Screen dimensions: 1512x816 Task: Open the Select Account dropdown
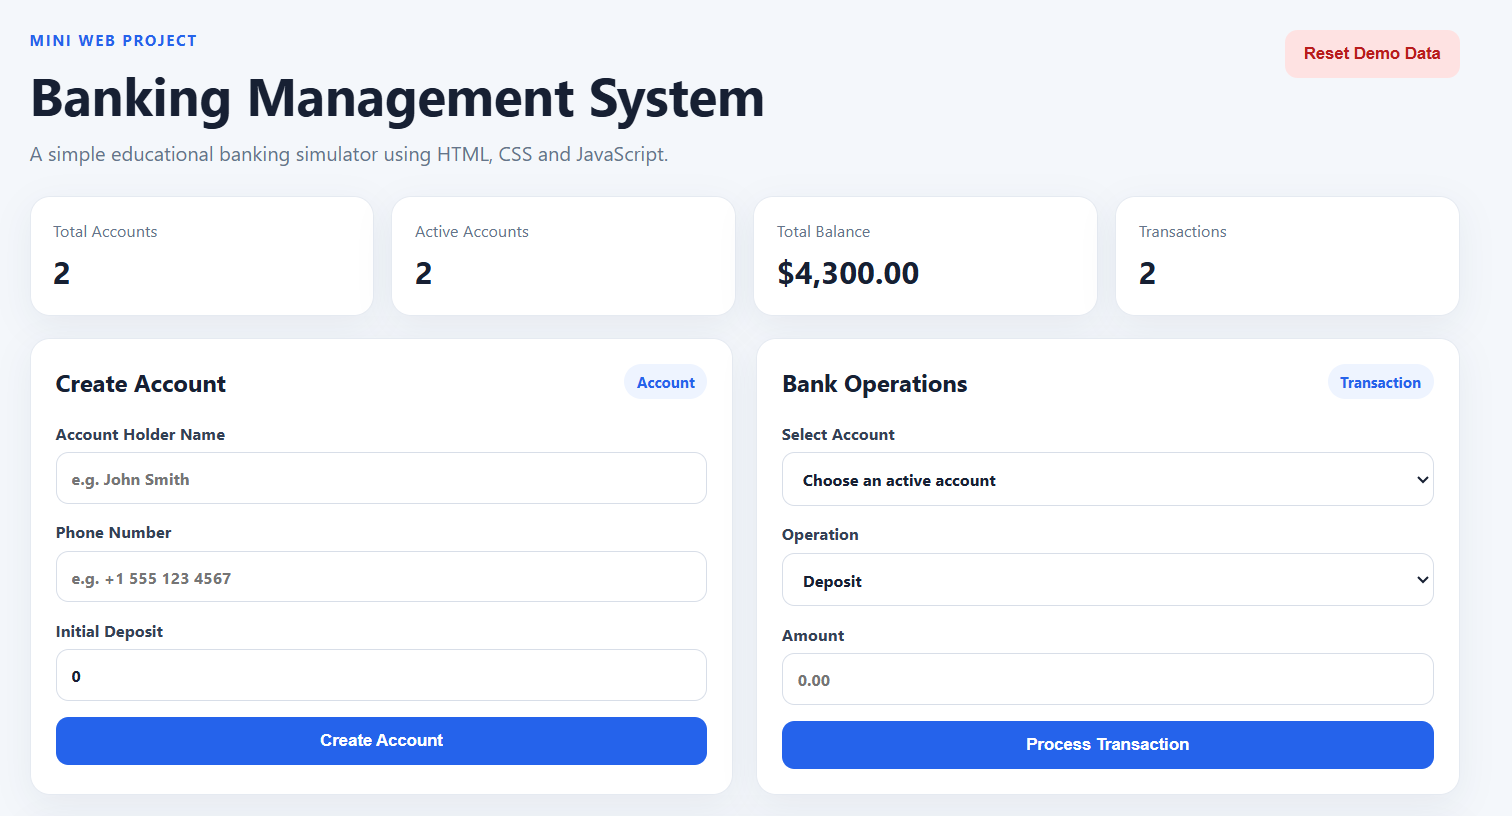click(x=1107, y=479)
